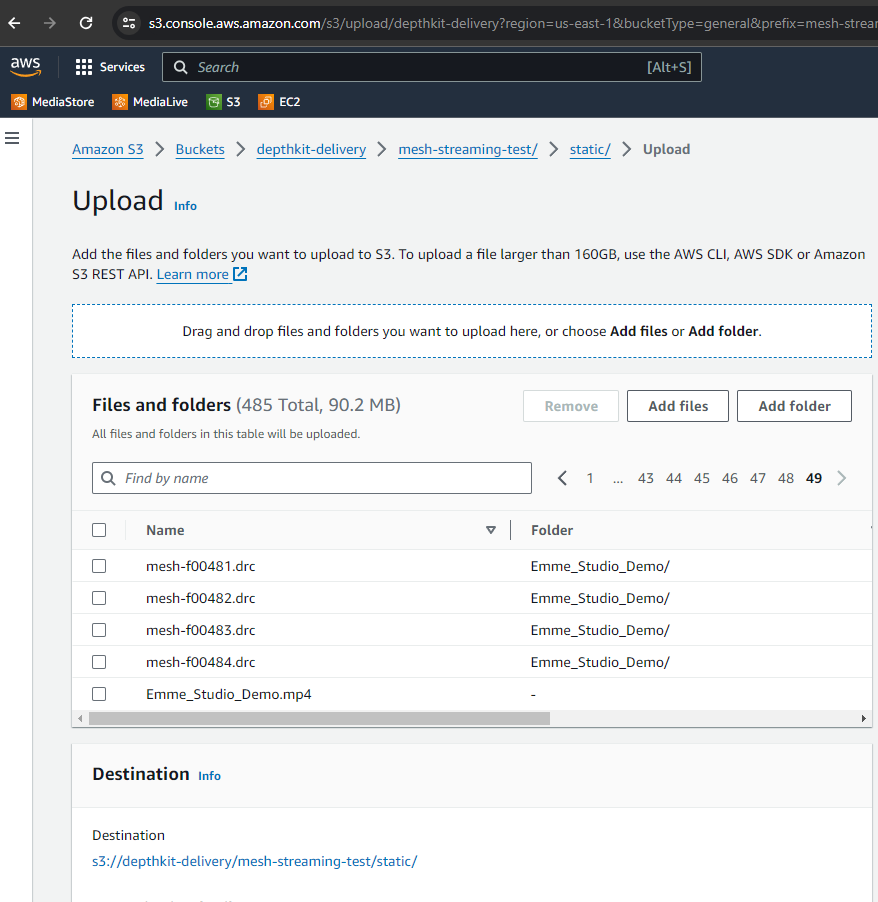
Task: Focus the AWS Search input field
Action: (x=432, y=67)
